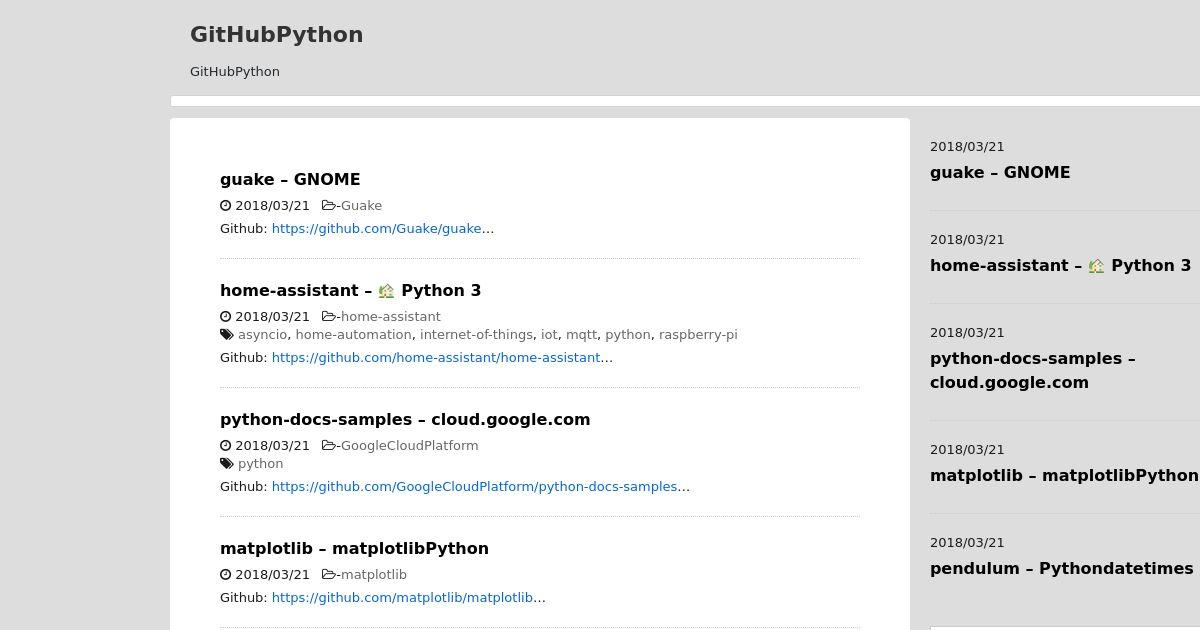Select the asyncio tag
This screenshot has height=630, width=1200.
[x=262, y=335]
